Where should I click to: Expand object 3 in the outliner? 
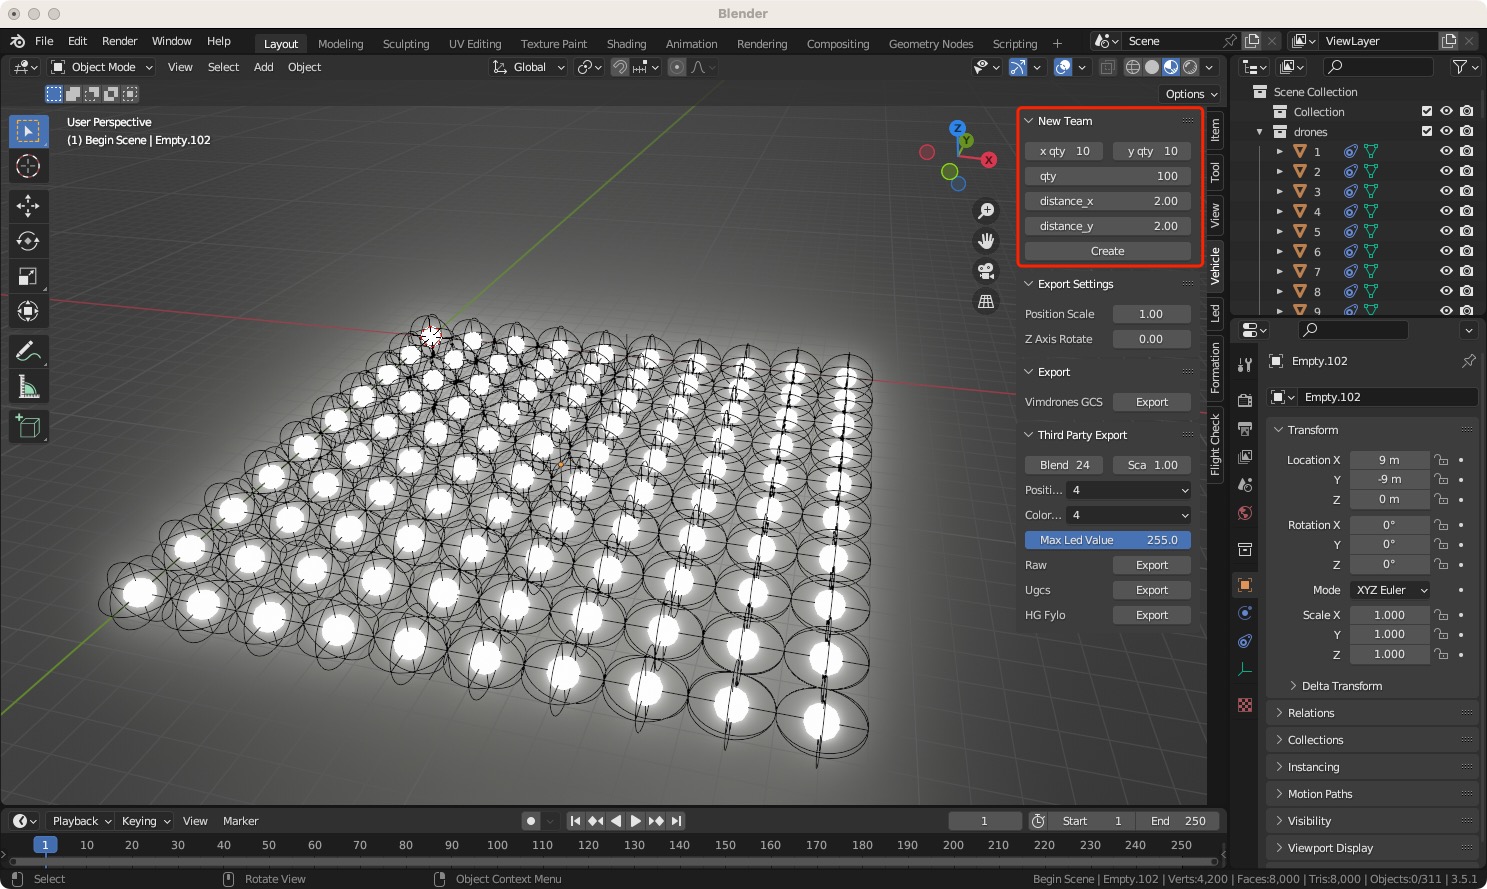click(x=1279, y=191)
